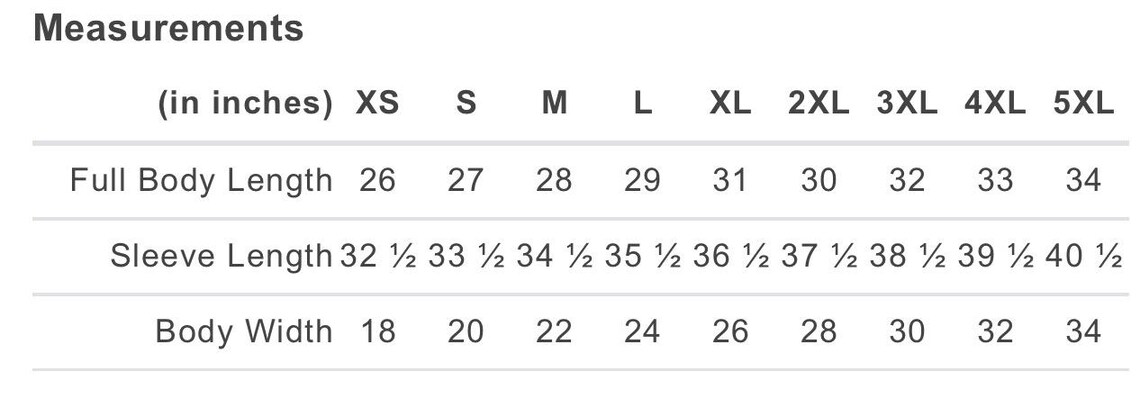
Task: Select the S size column header
Action: click(466, 103)
